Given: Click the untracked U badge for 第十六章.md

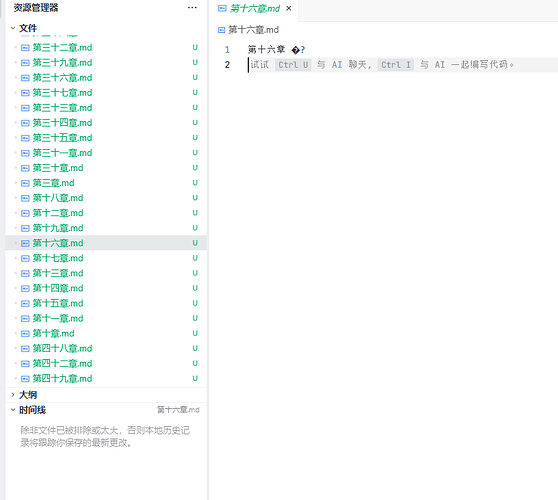Looking at the screenshot, I should 195,243.
